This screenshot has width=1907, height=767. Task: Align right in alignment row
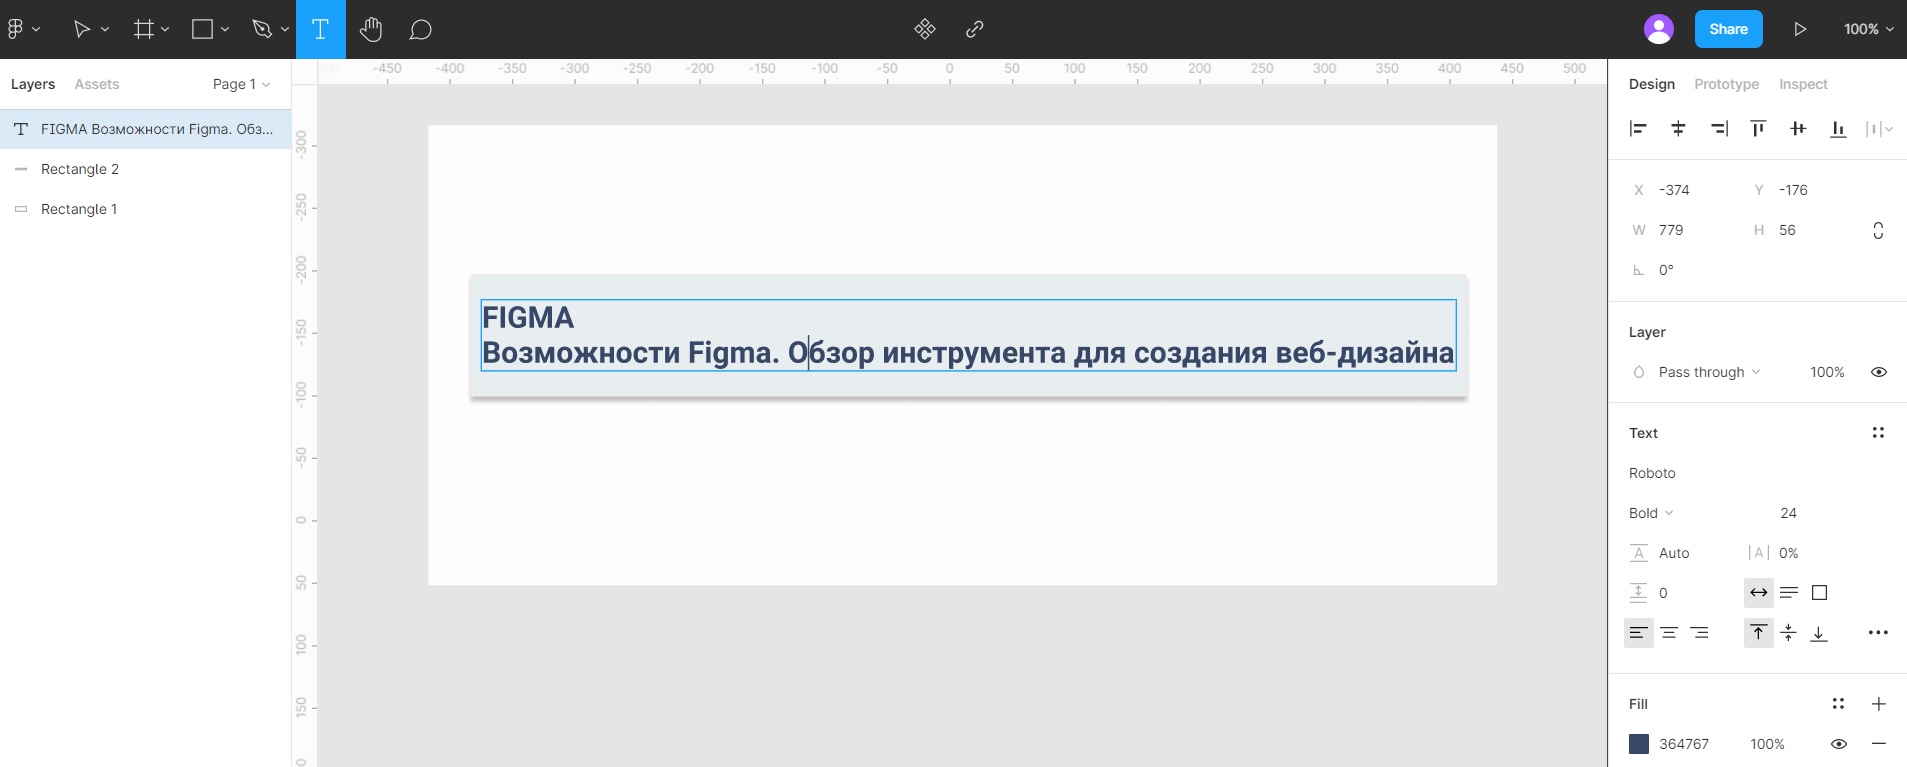(1719, 128)
